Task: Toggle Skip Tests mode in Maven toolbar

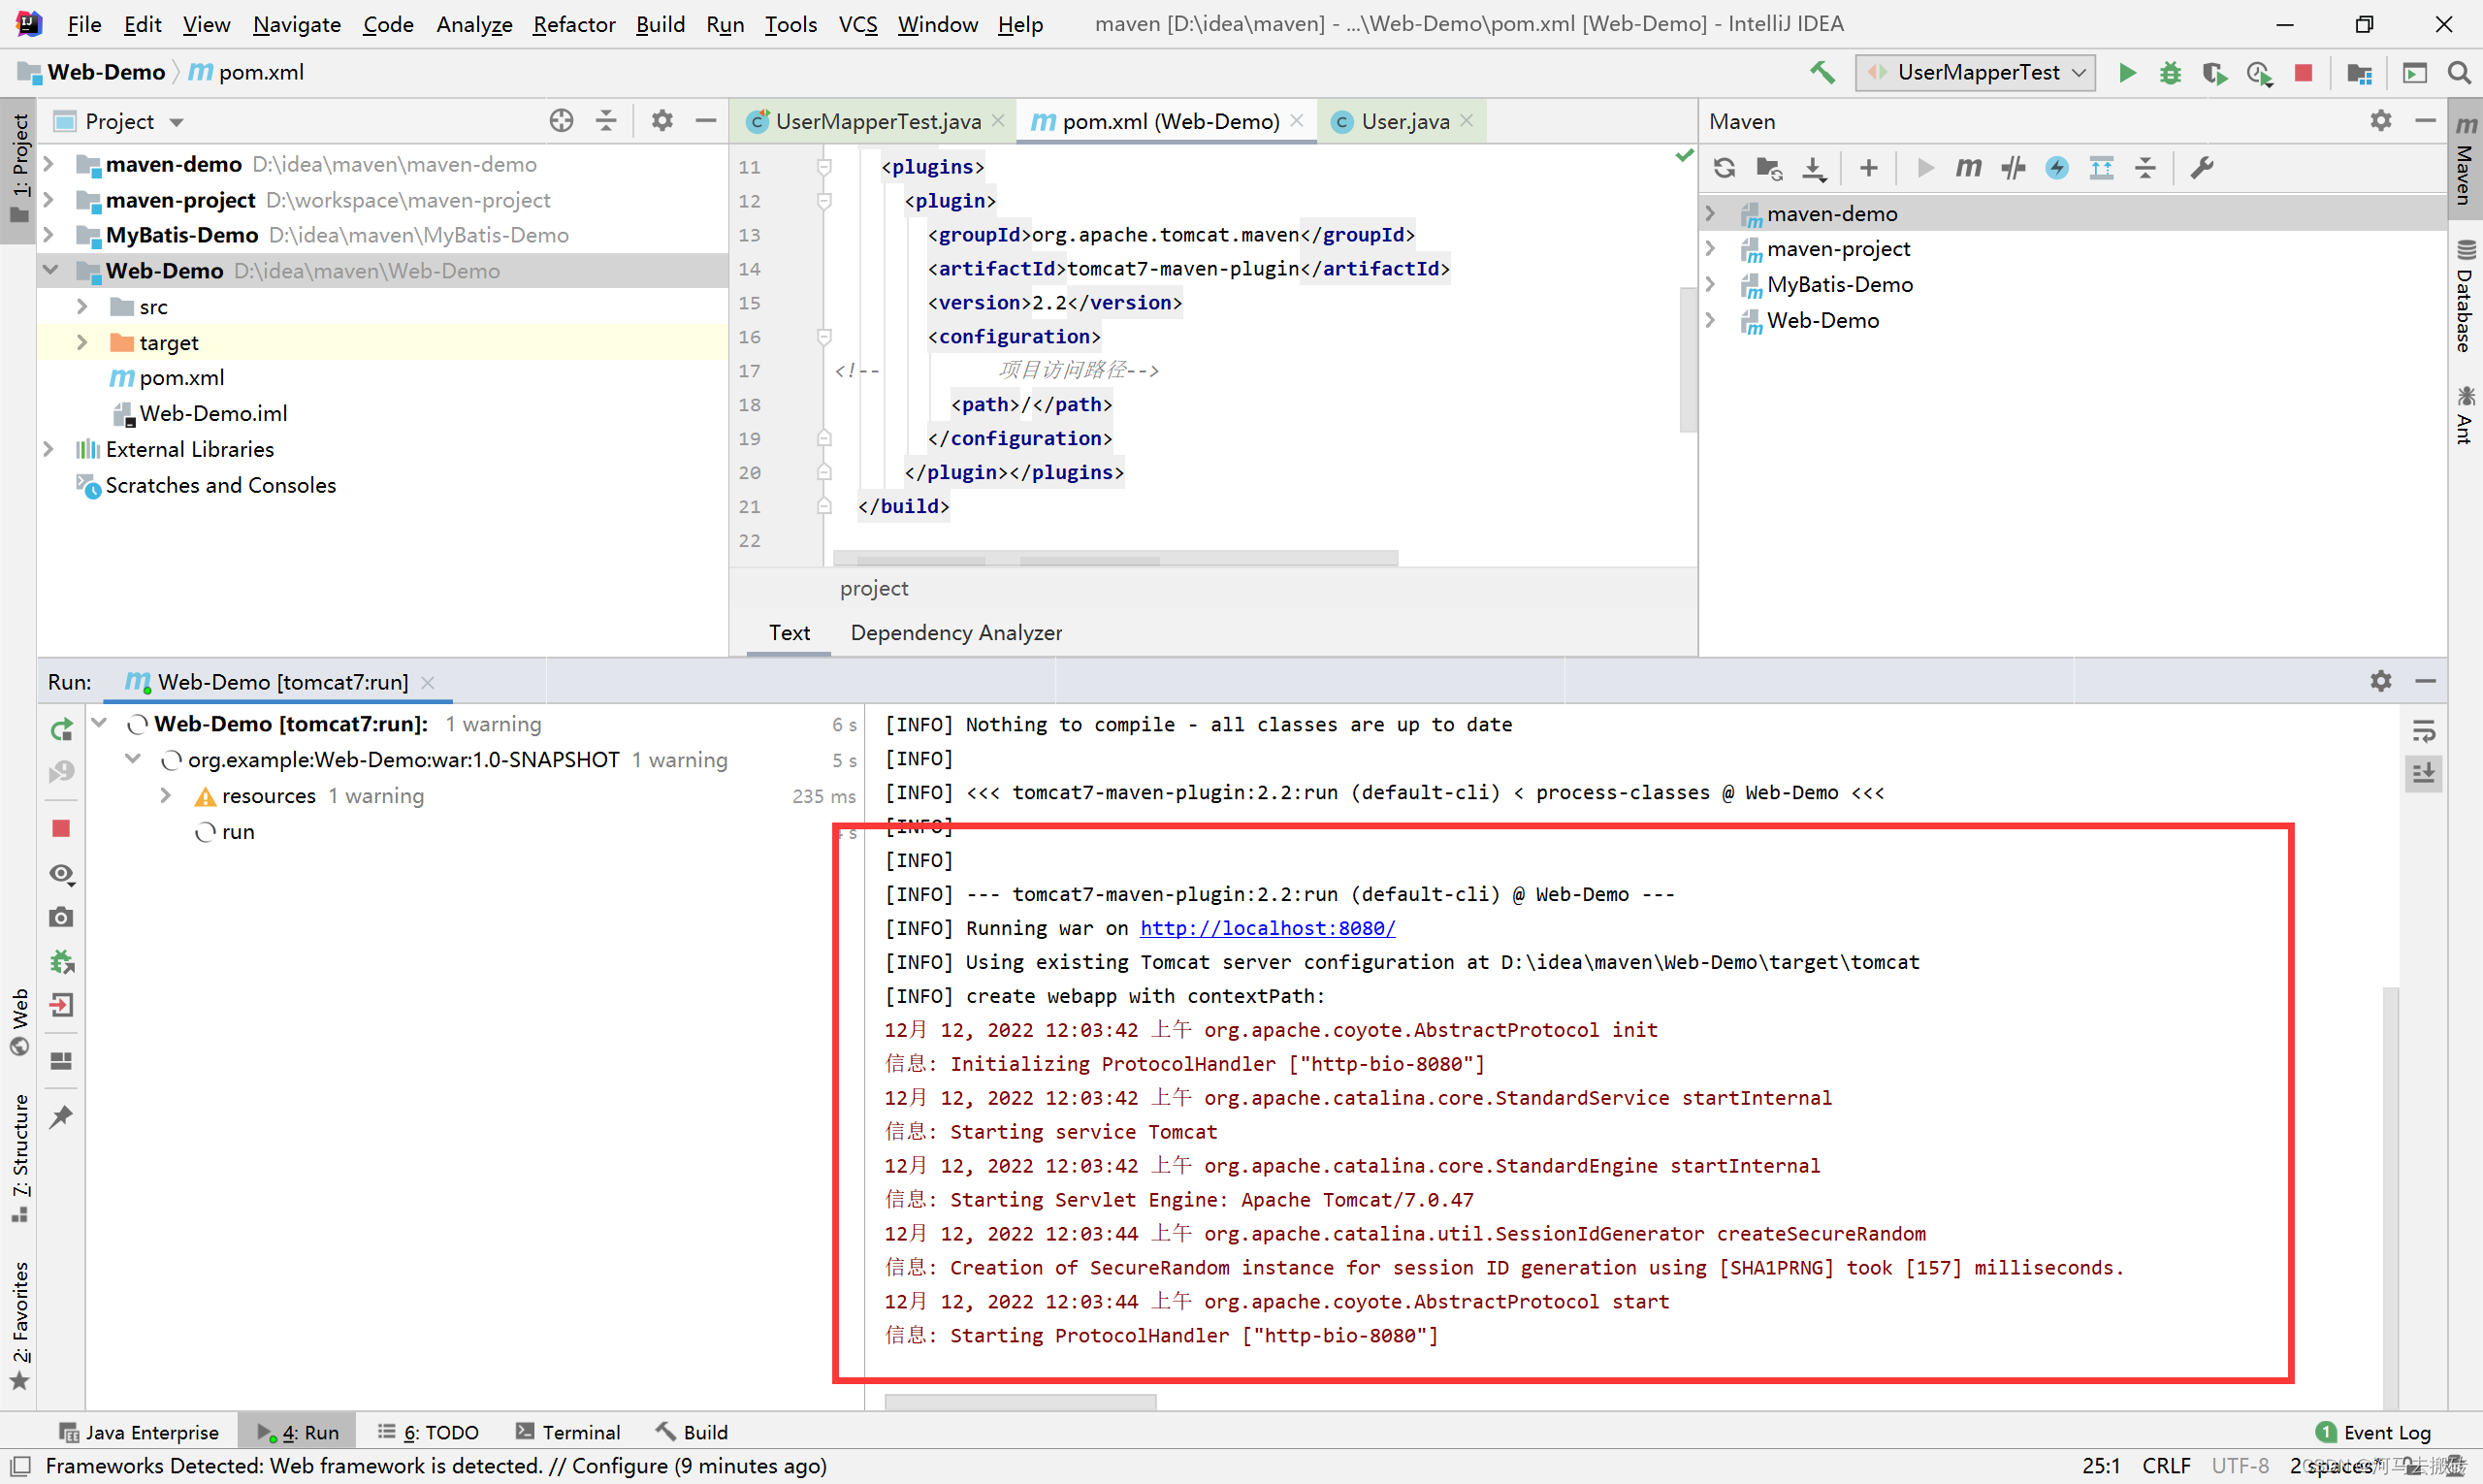Action: coord(2057,168)
